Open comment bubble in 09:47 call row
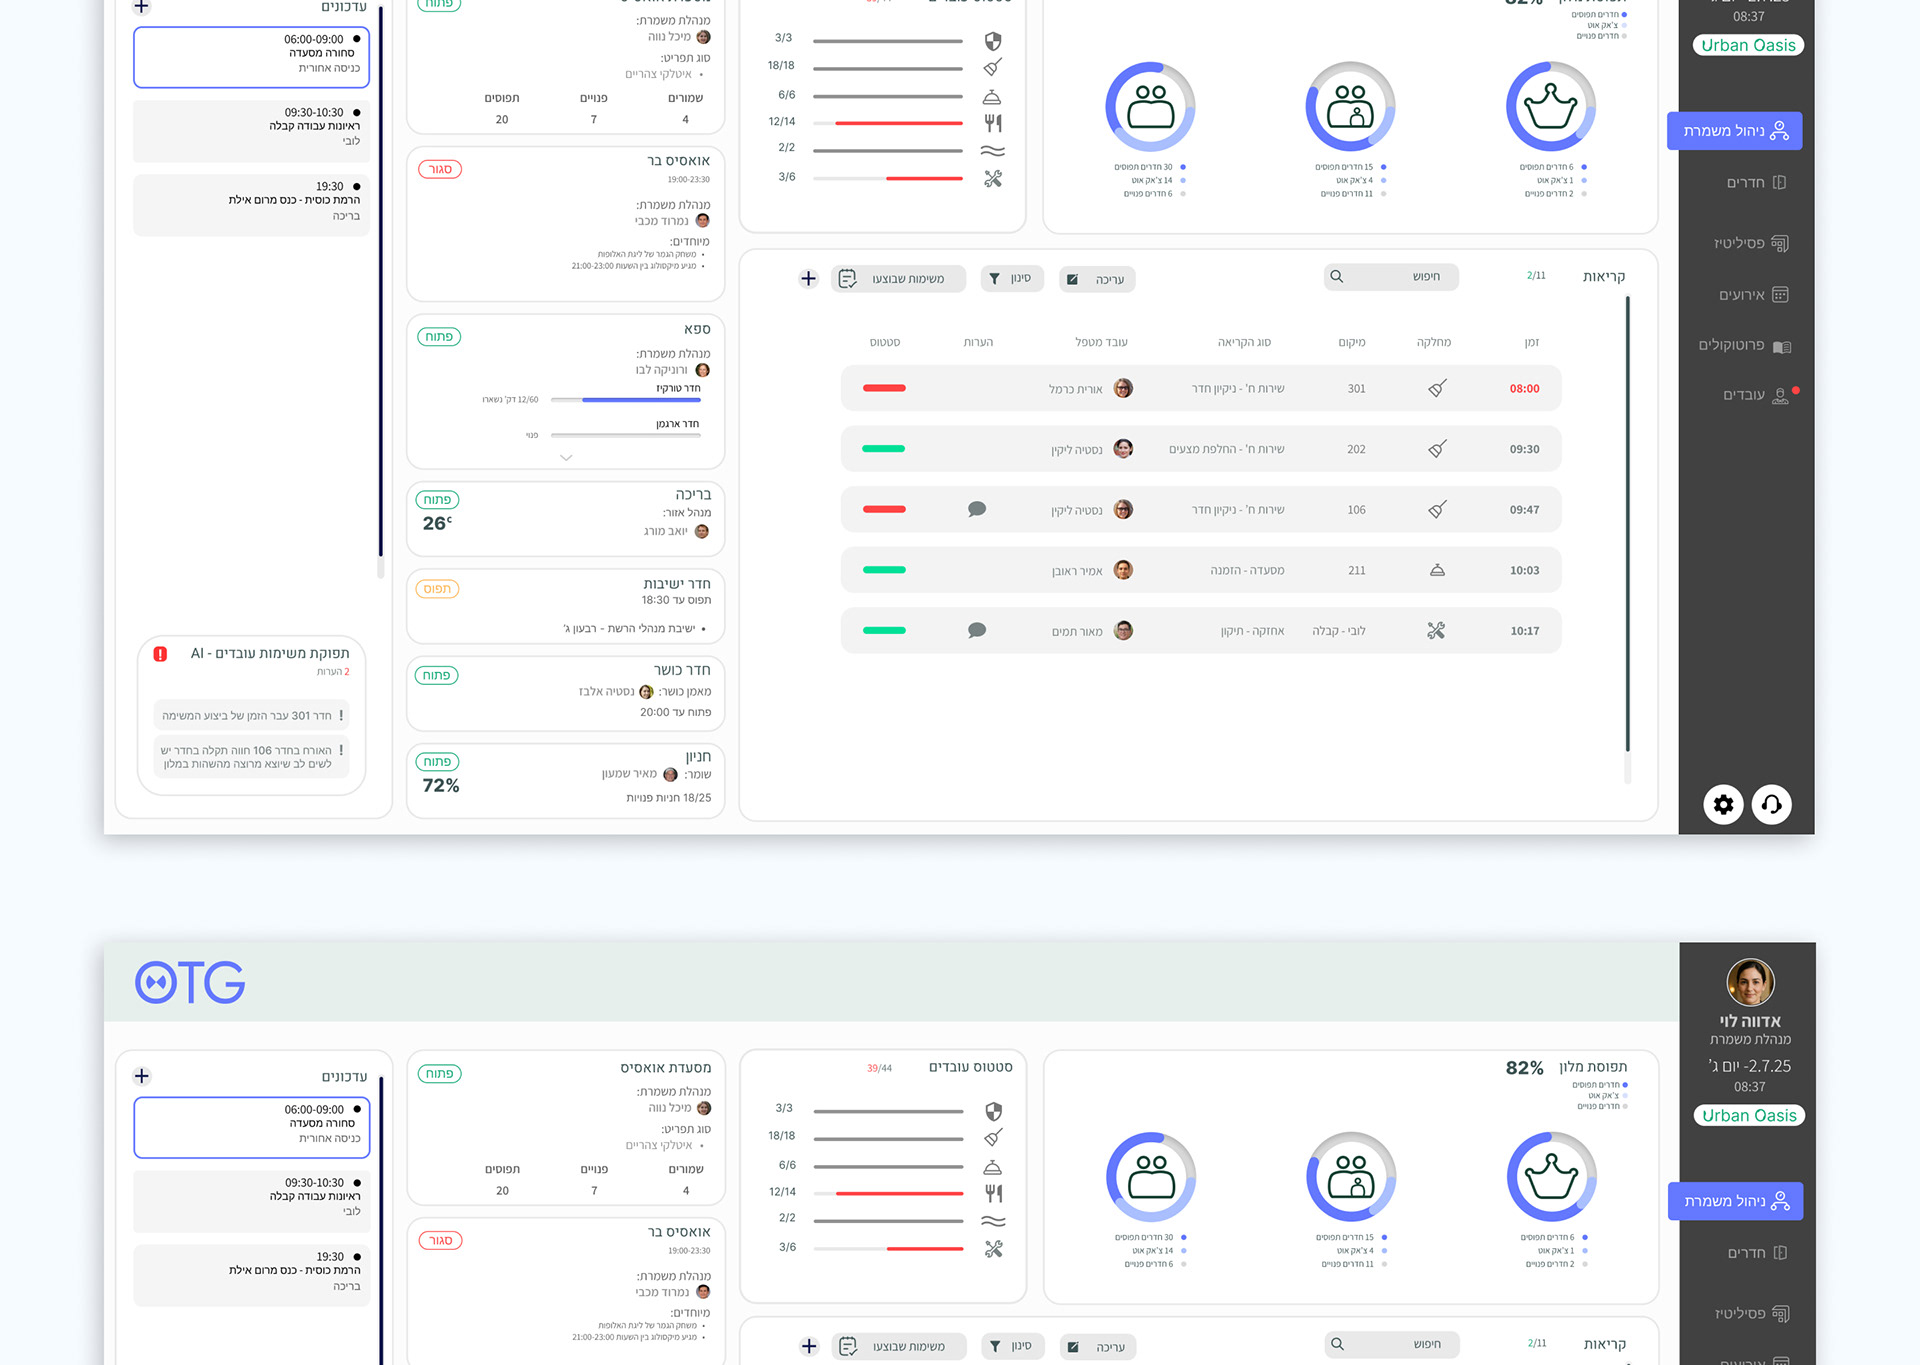This screenshot has width=1920, height=1365. click(977, 510)
